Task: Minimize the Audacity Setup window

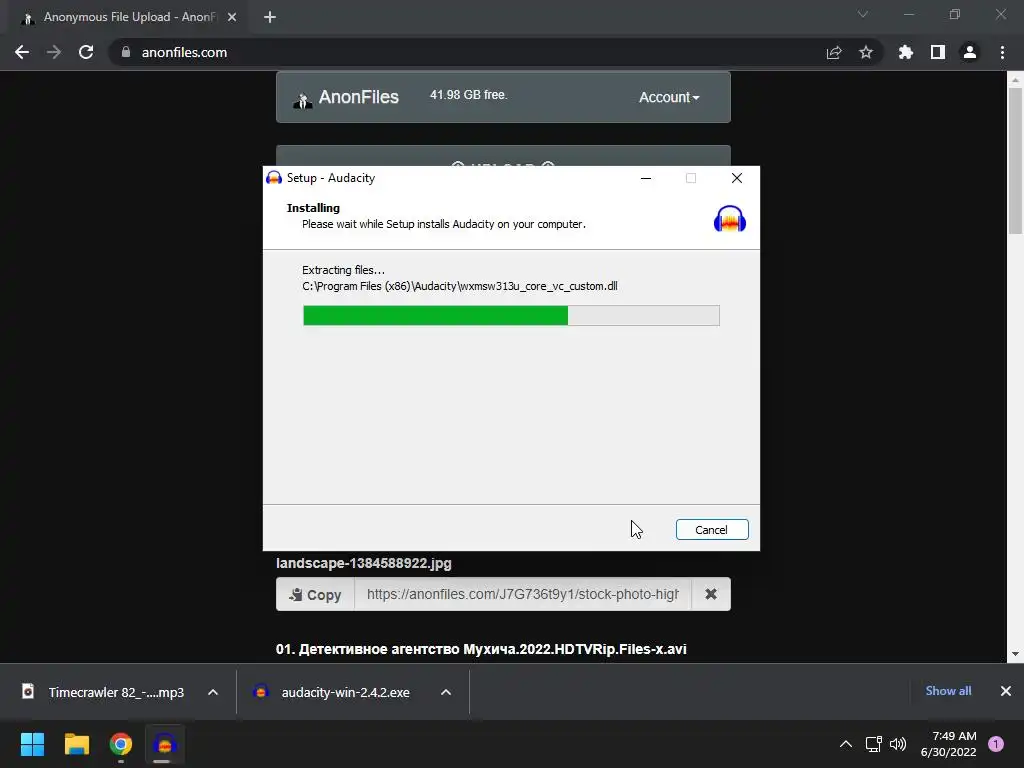Action: click(646, 178)
